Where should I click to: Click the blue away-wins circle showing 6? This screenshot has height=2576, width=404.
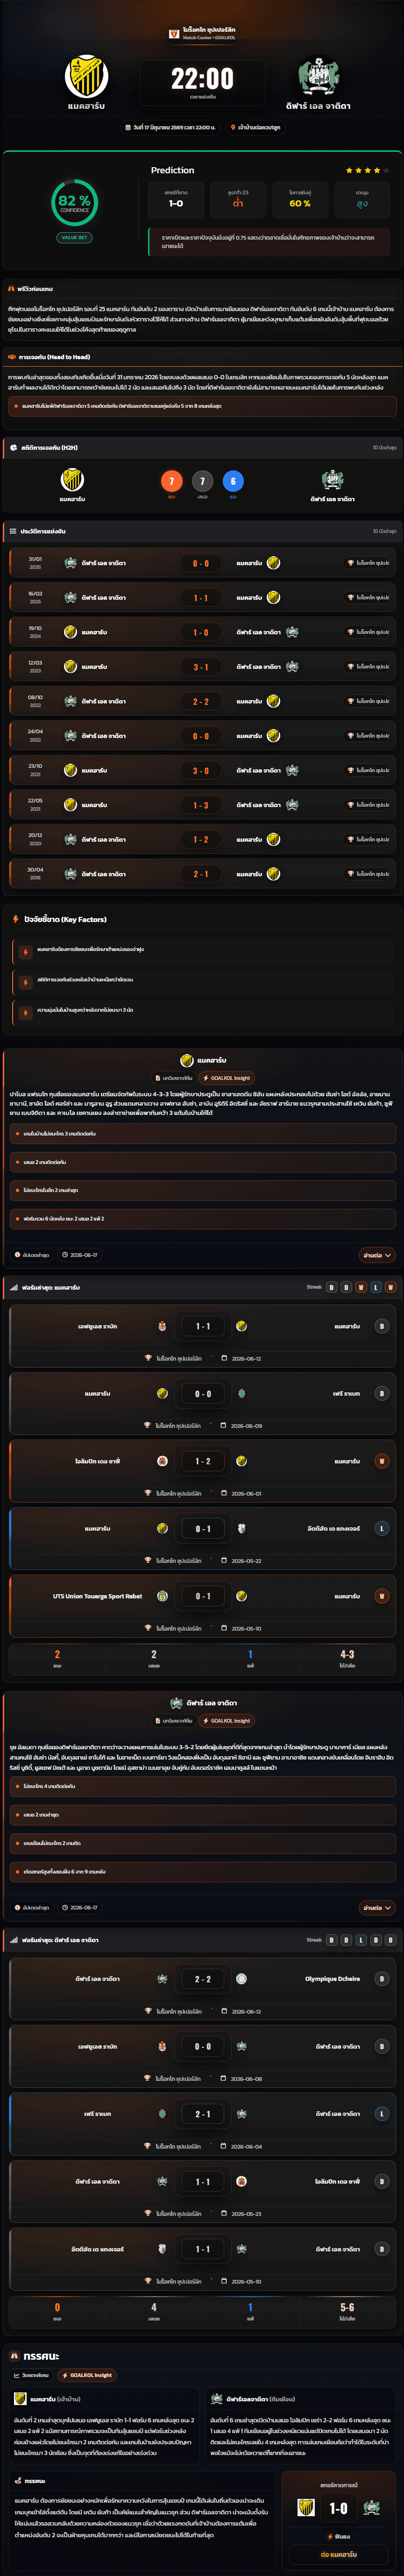[233, 481]
